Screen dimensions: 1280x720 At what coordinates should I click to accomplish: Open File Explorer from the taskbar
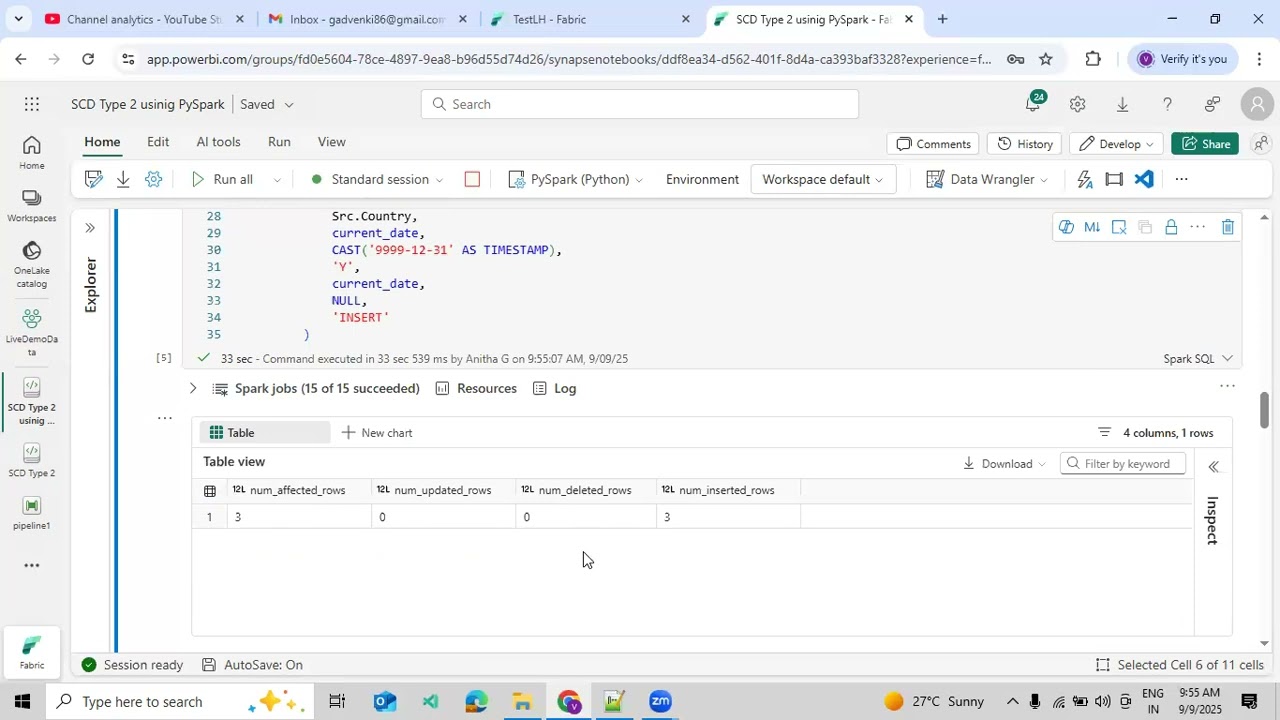pyautogui.click(x=522, y=701)
